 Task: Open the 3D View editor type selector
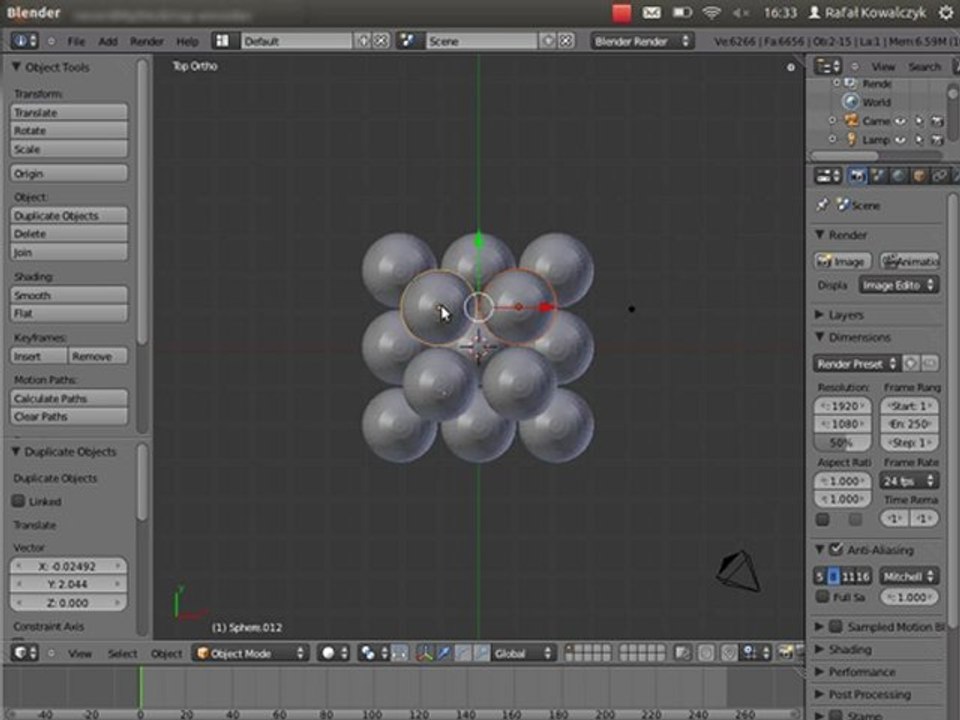click(24, 653)
